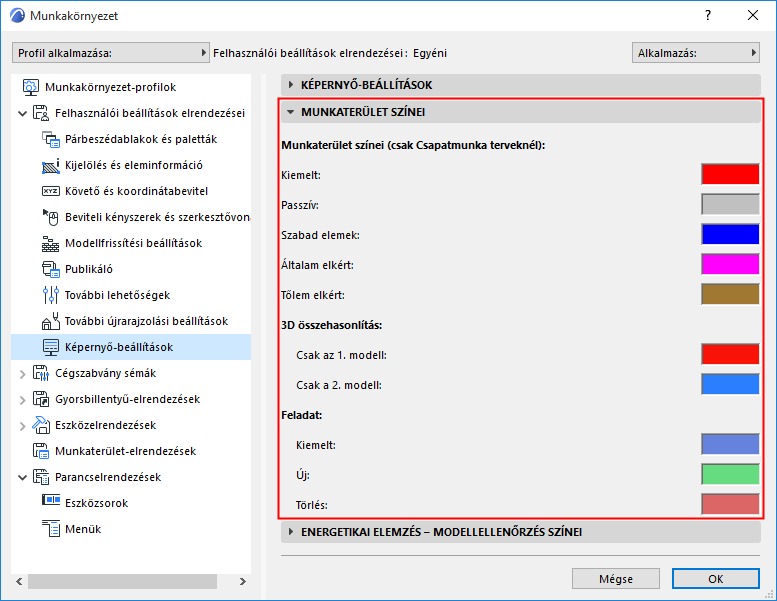Click the További újrarajzolási beállítások icon
Image resolution: width=777 pixels, height=601 pixels.
(51, 321)
